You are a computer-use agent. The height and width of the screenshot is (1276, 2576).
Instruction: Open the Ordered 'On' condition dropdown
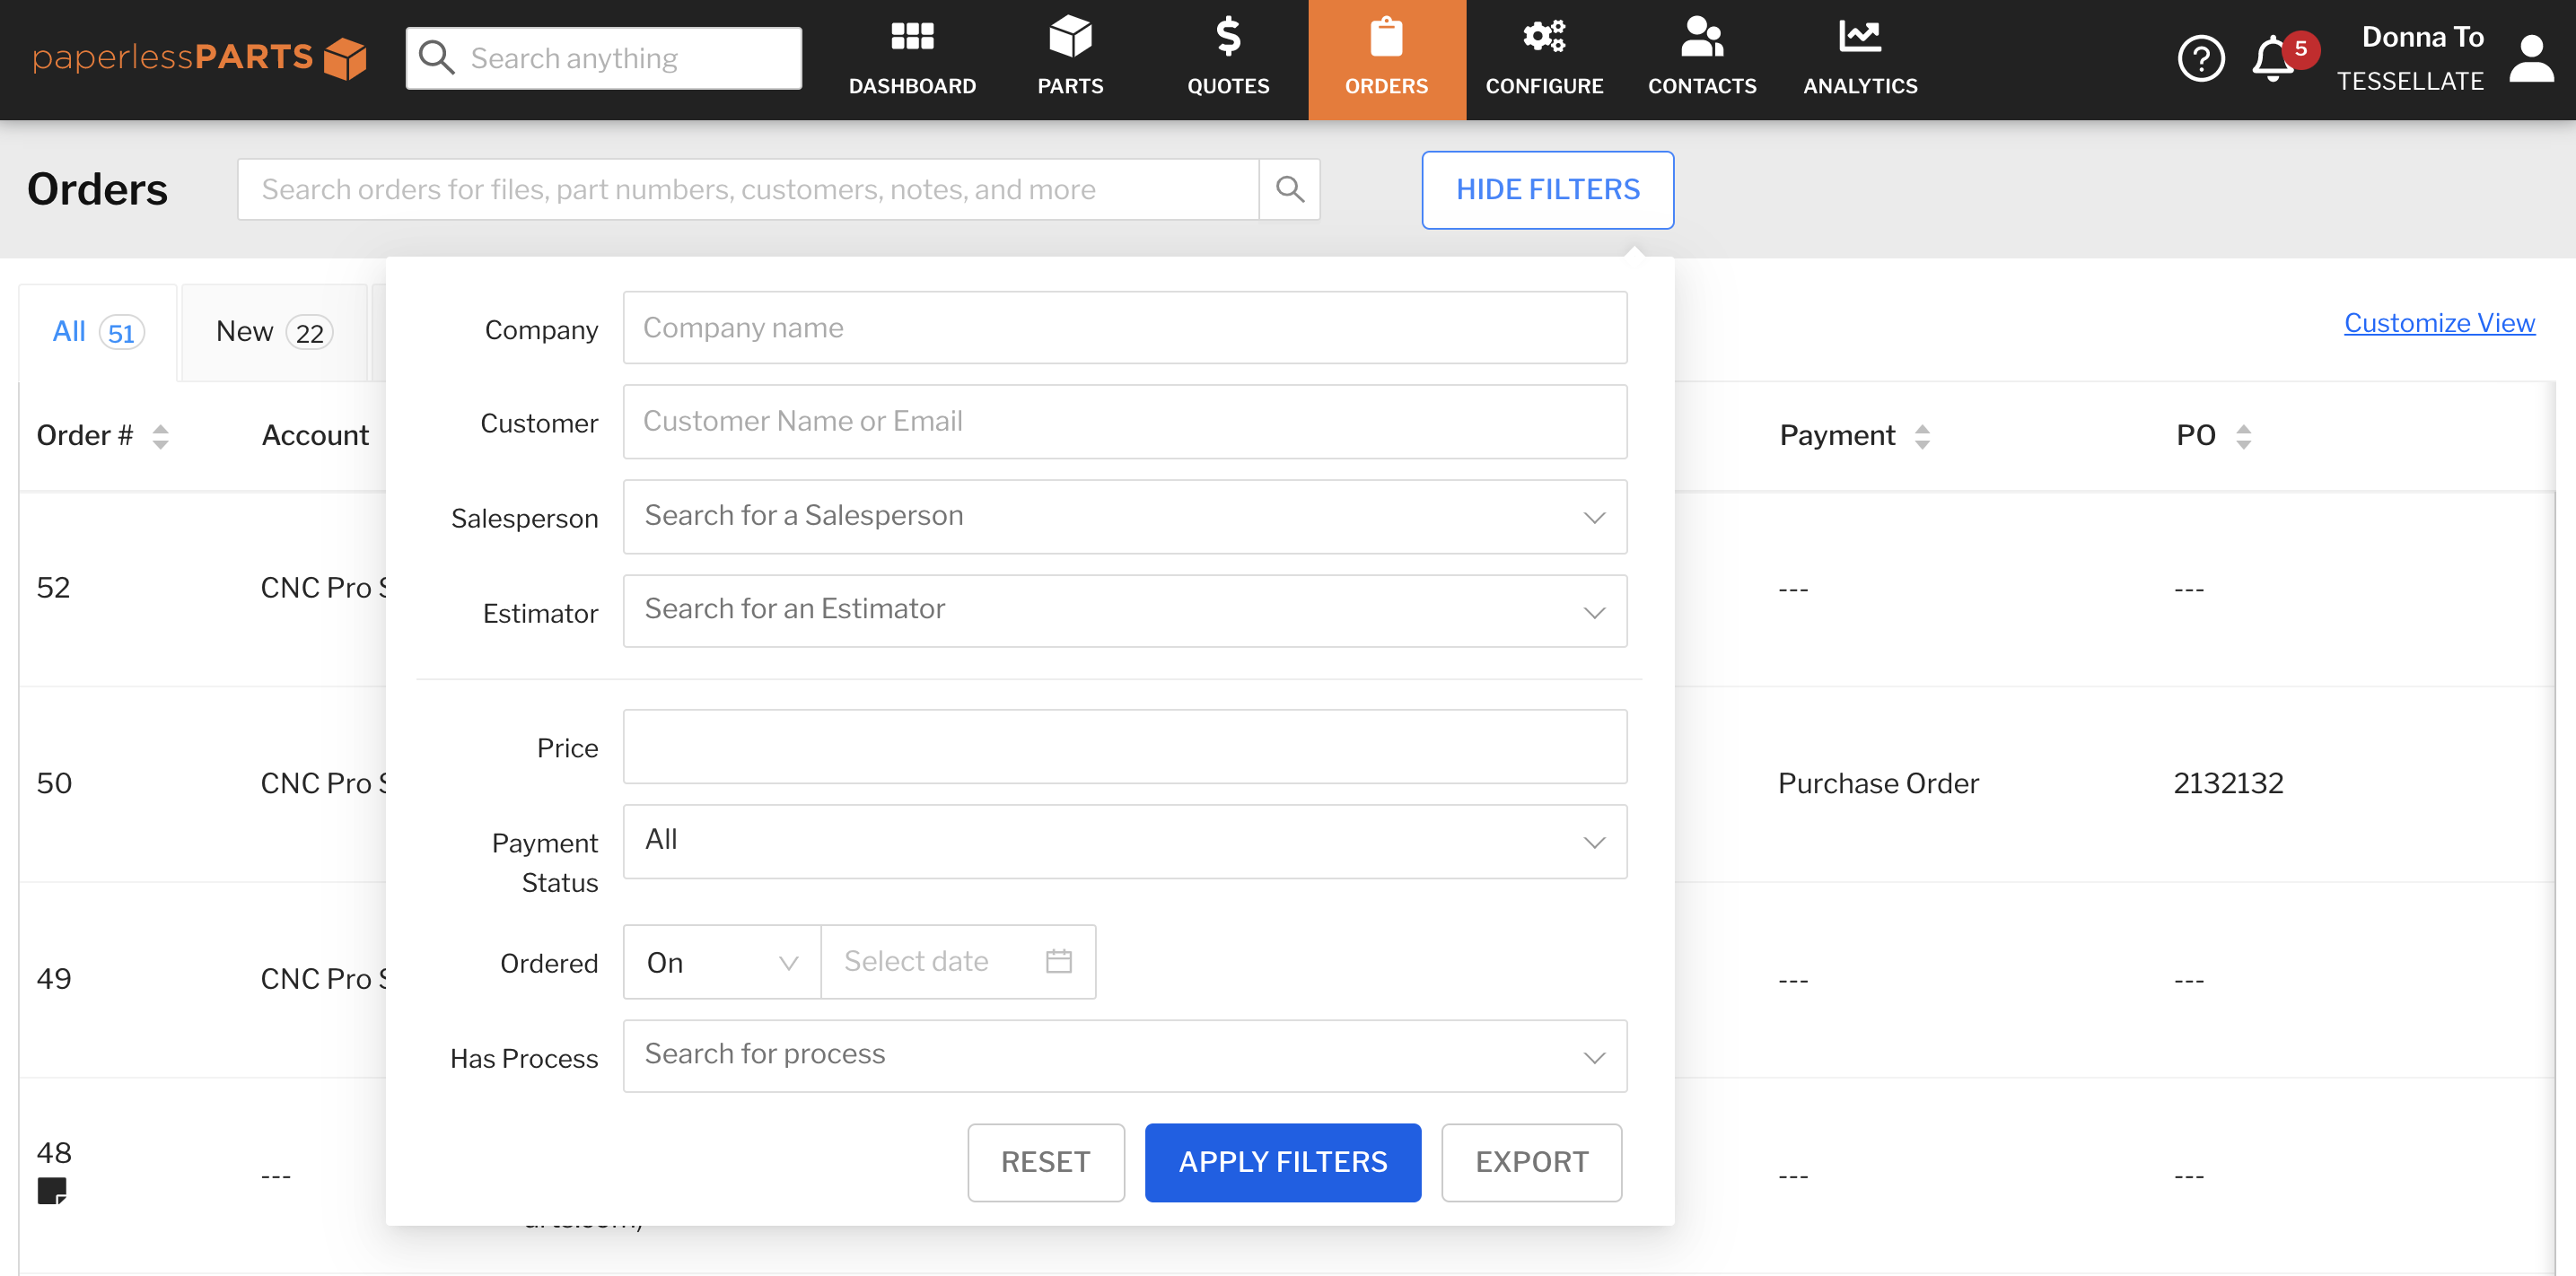click(721, 961)
